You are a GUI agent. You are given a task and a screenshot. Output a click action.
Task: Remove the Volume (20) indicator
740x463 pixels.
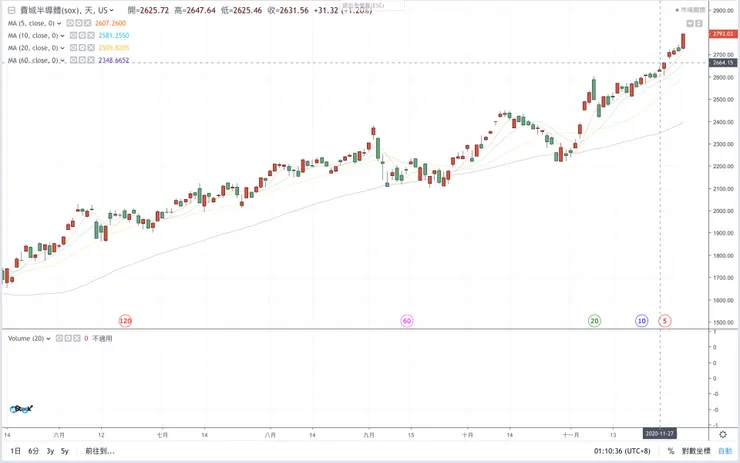76,338
